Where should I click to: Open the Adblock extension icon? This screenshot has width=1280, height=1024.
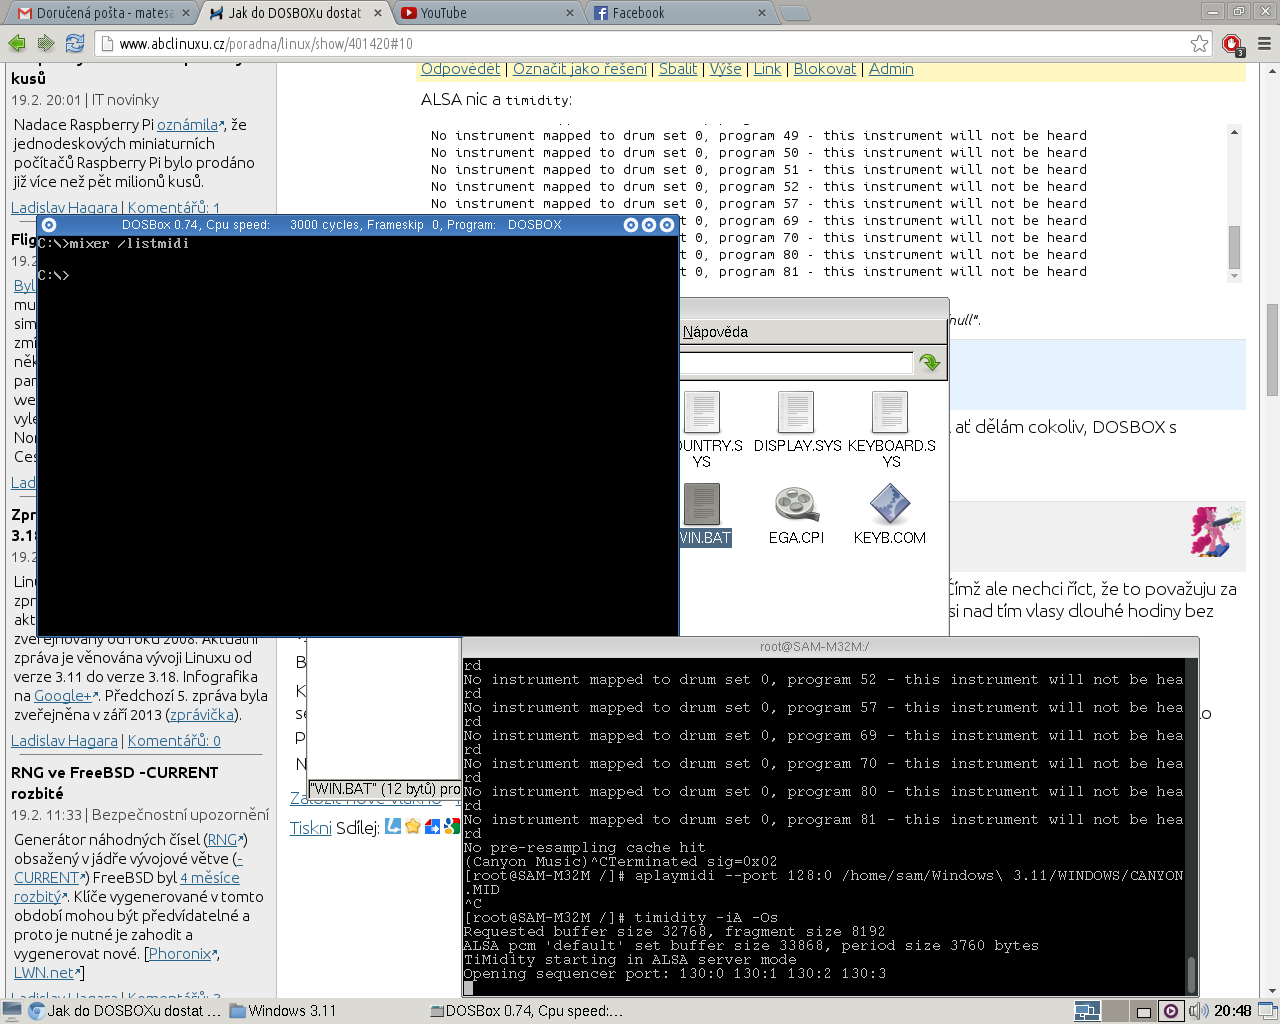[x=1232, y=44]
